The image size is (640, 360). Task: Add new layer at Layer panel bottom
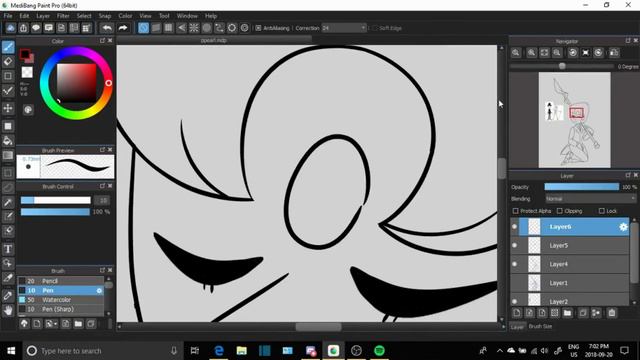click(517, 313)
